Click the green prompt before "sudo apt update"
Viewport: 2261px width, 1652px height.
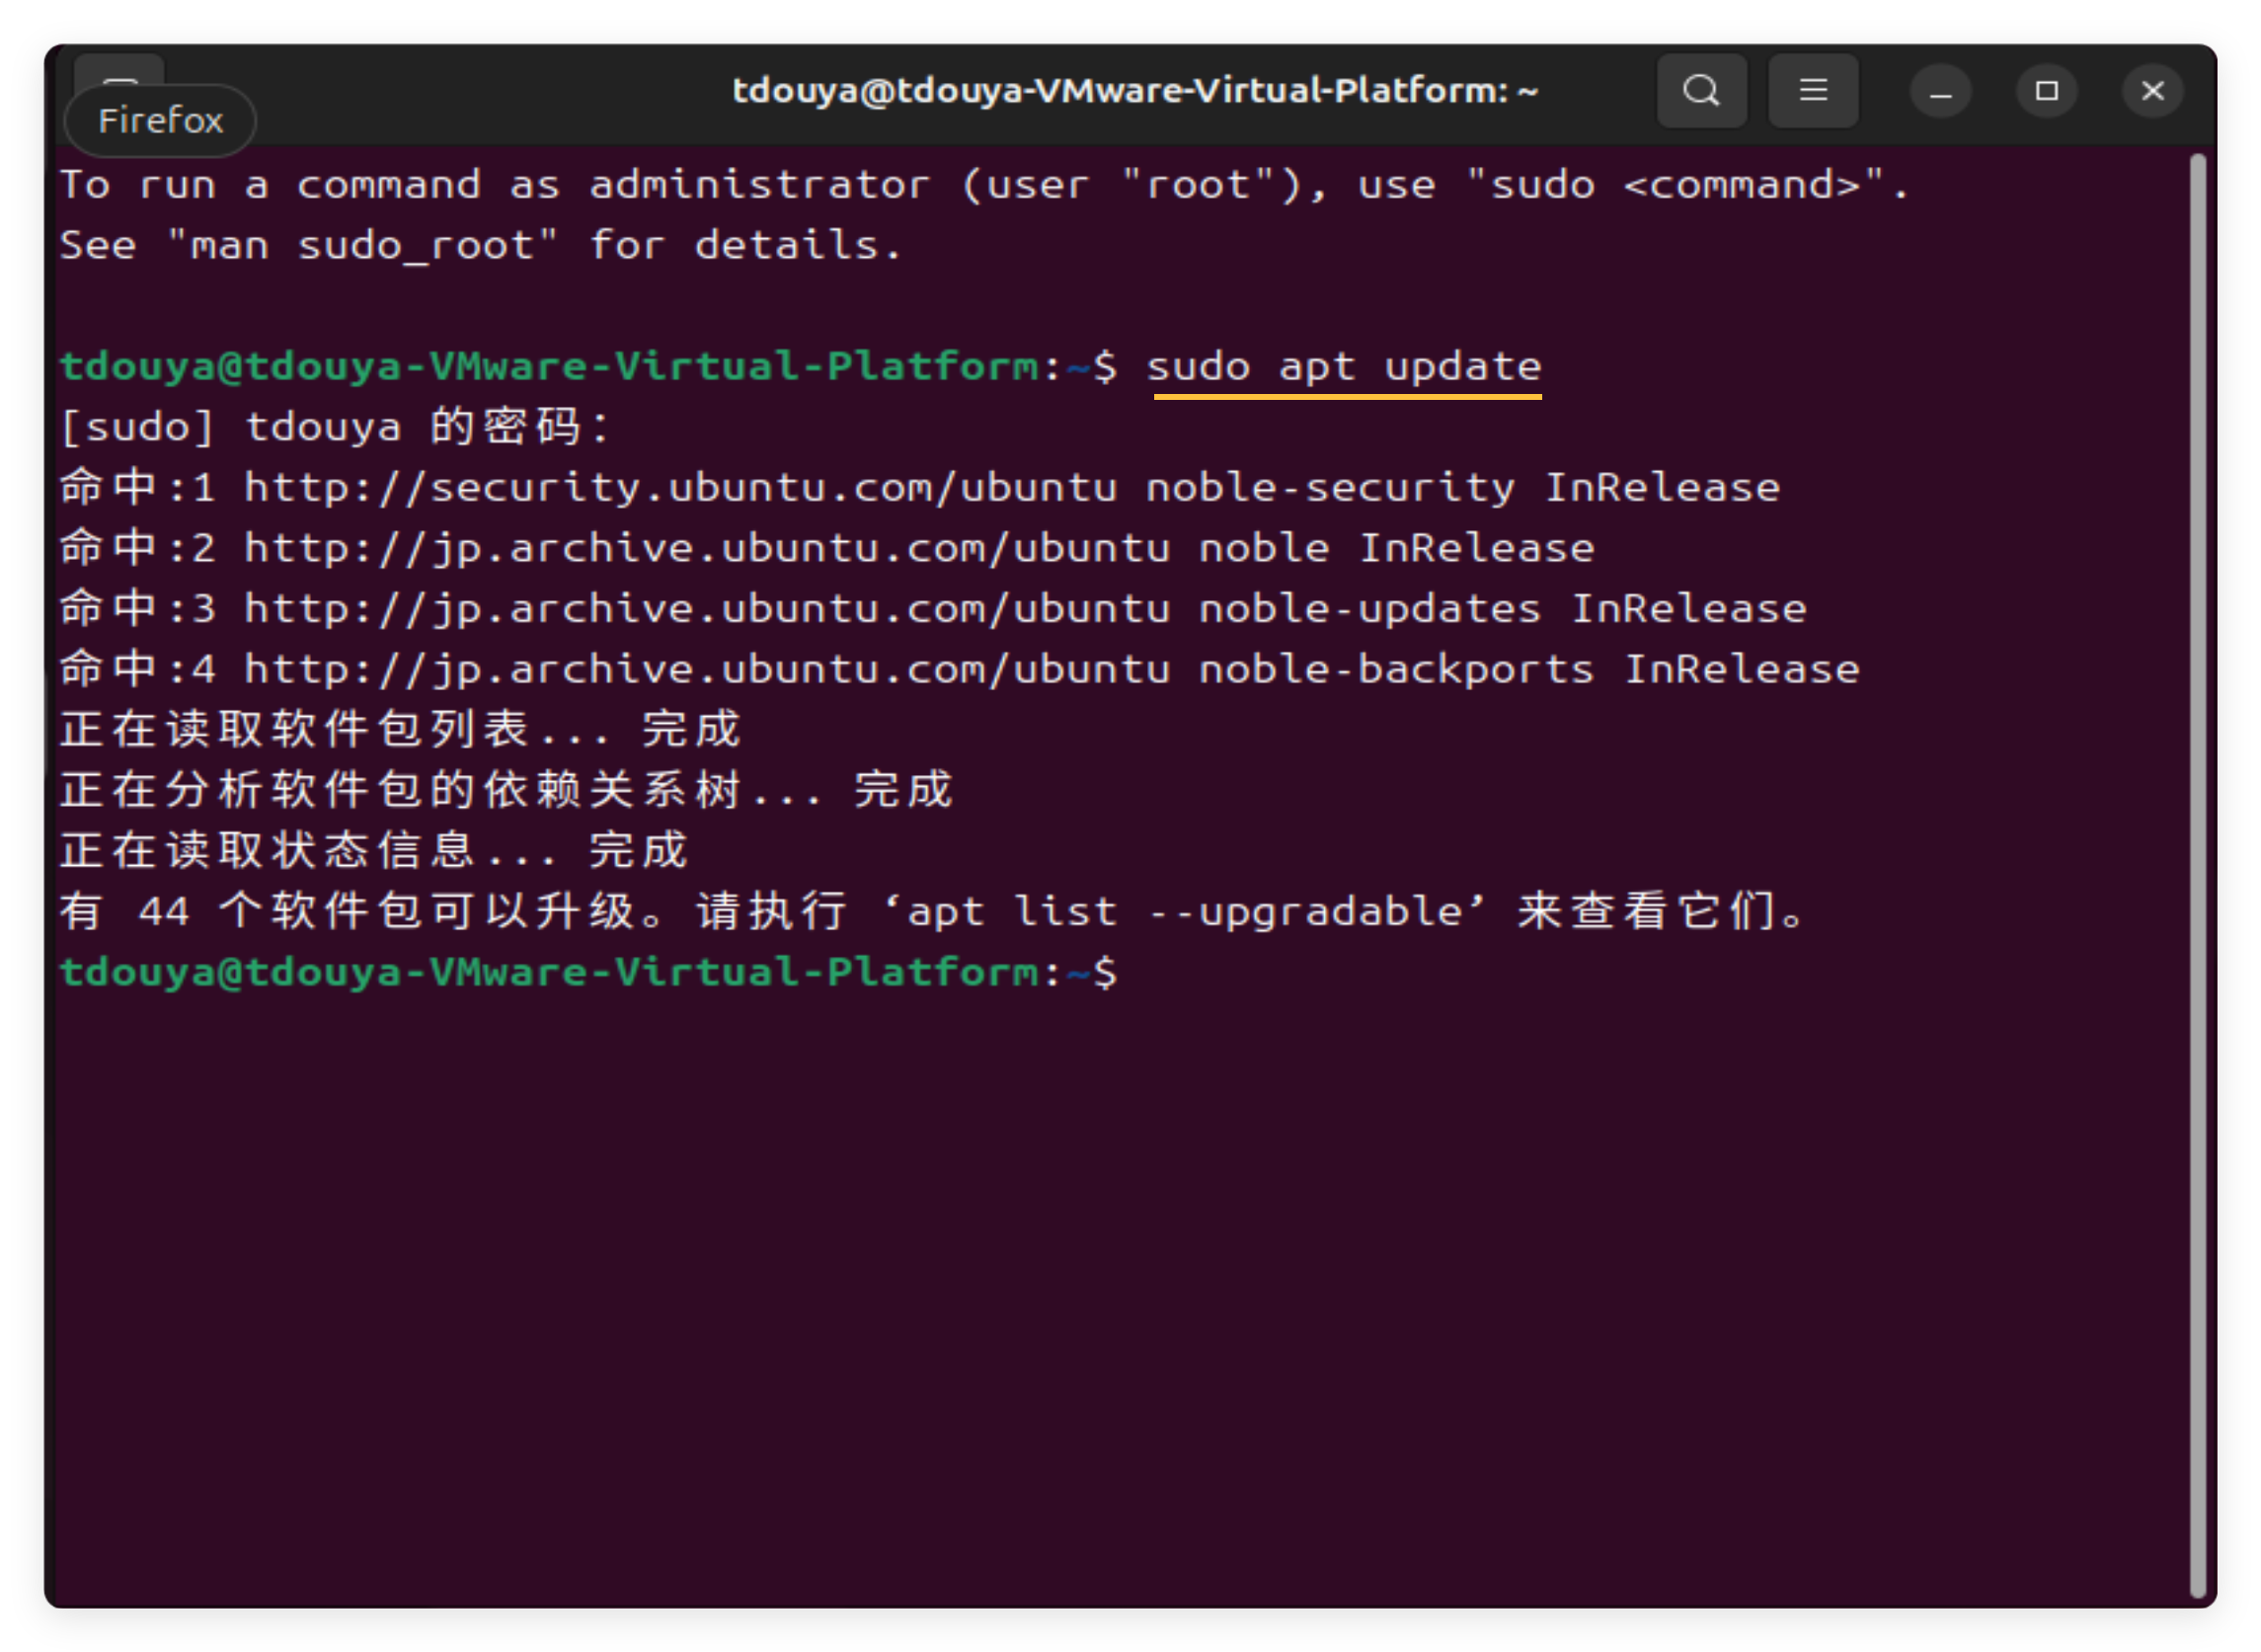pos(588,367)
